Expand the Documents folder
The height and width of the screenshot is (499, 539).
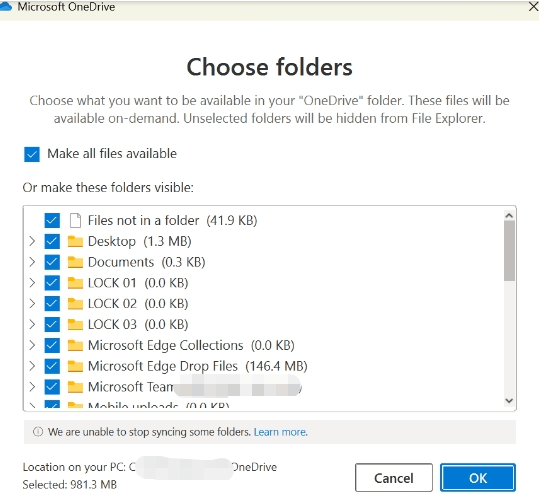point(32,262)
